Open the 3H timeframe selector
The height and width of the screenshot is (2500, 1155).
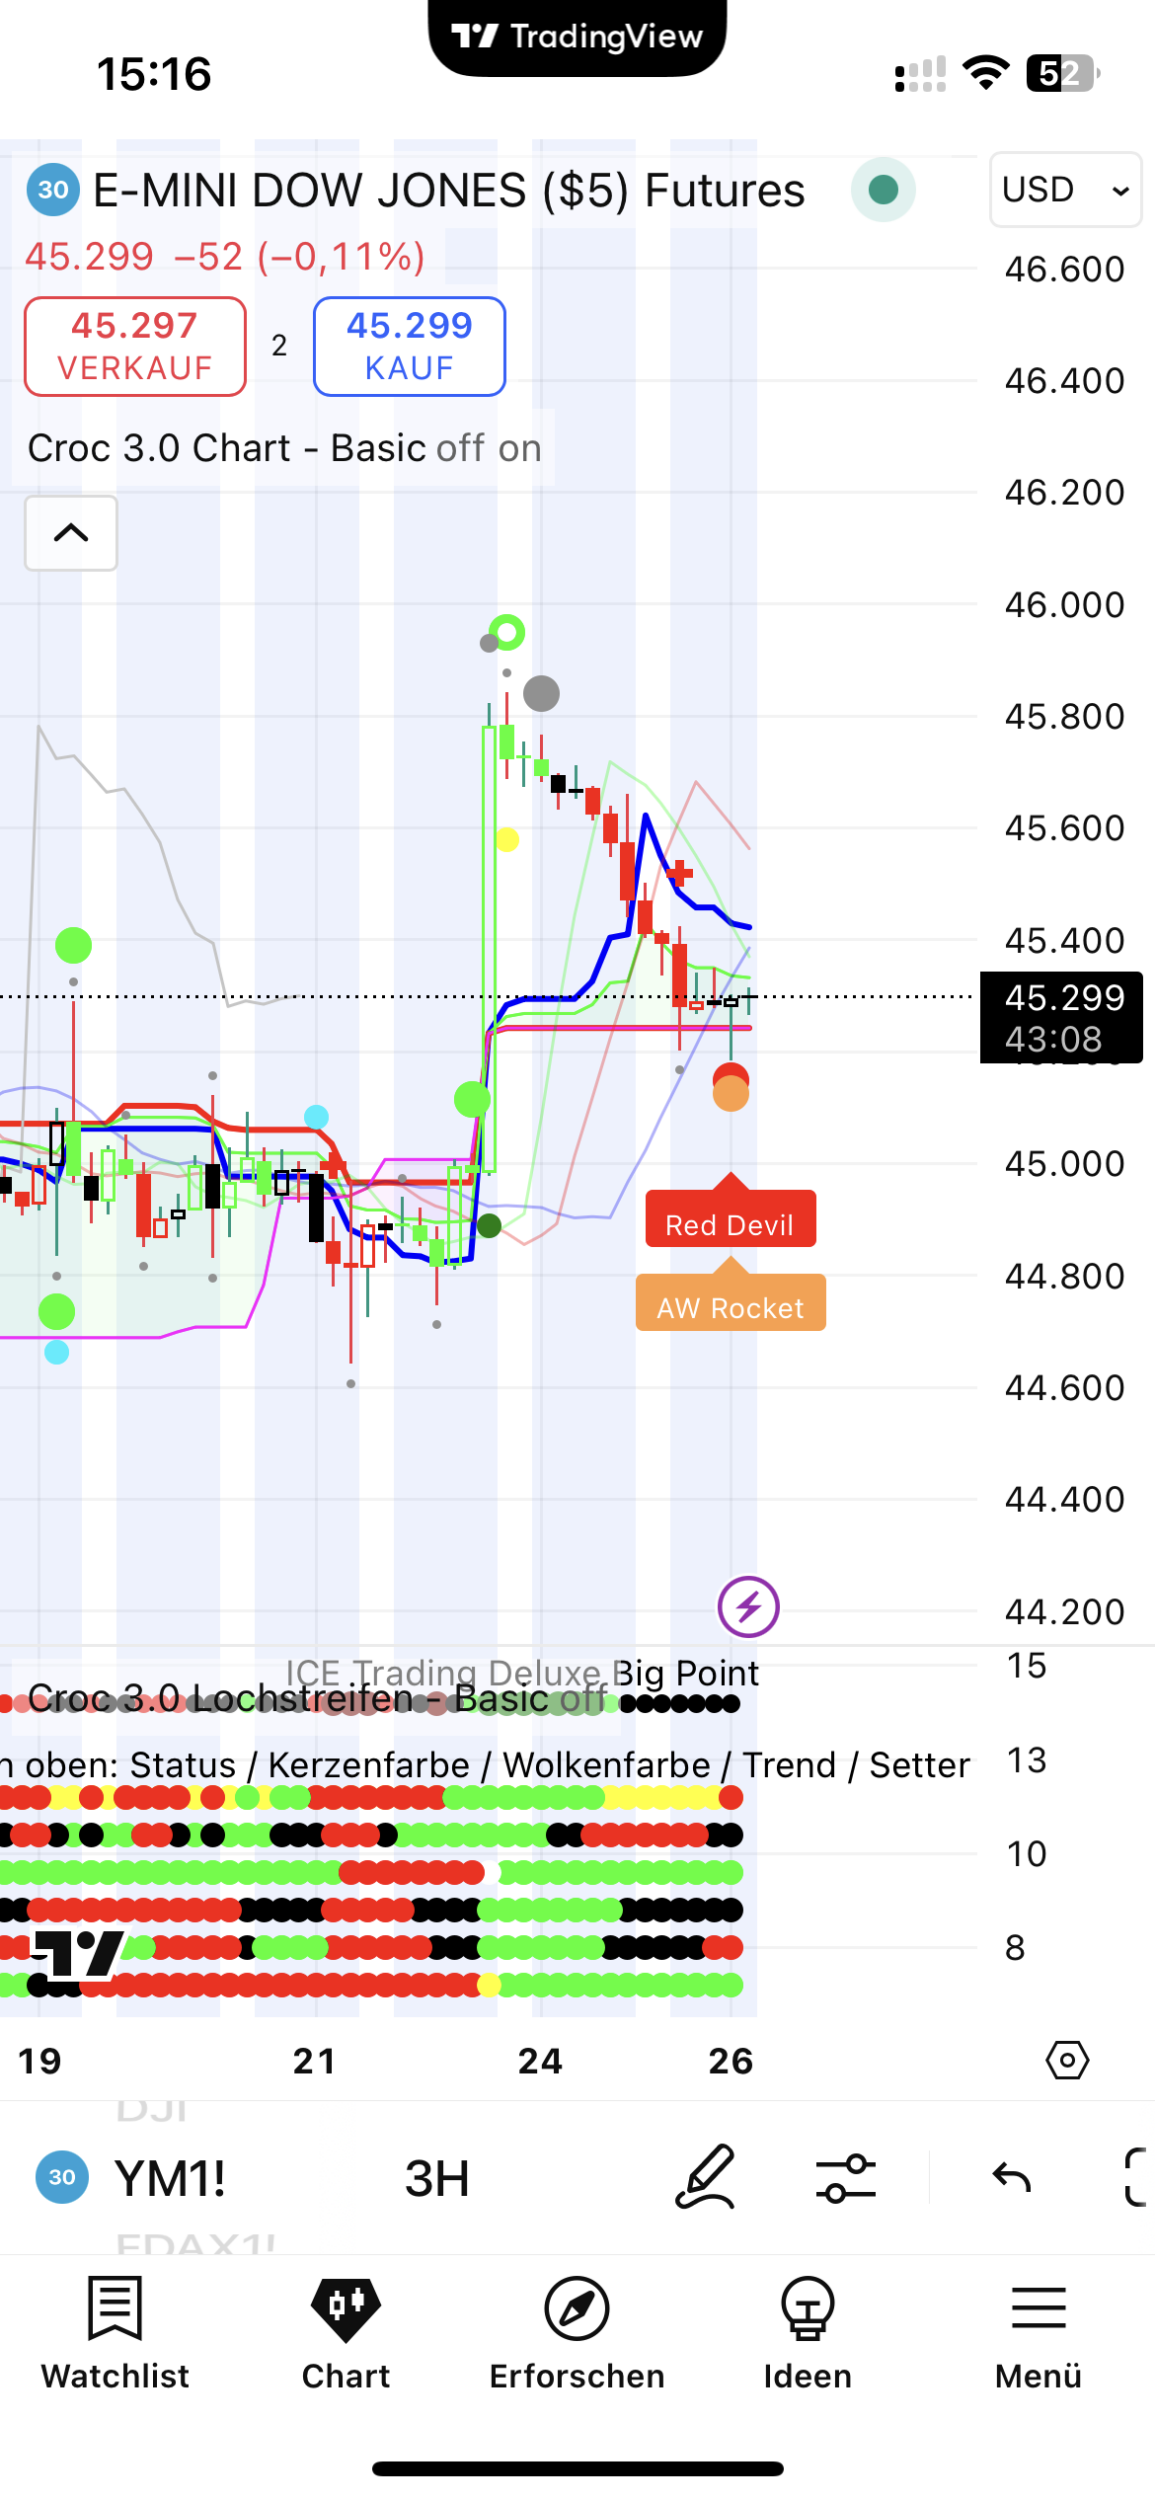coord(437,2178)
